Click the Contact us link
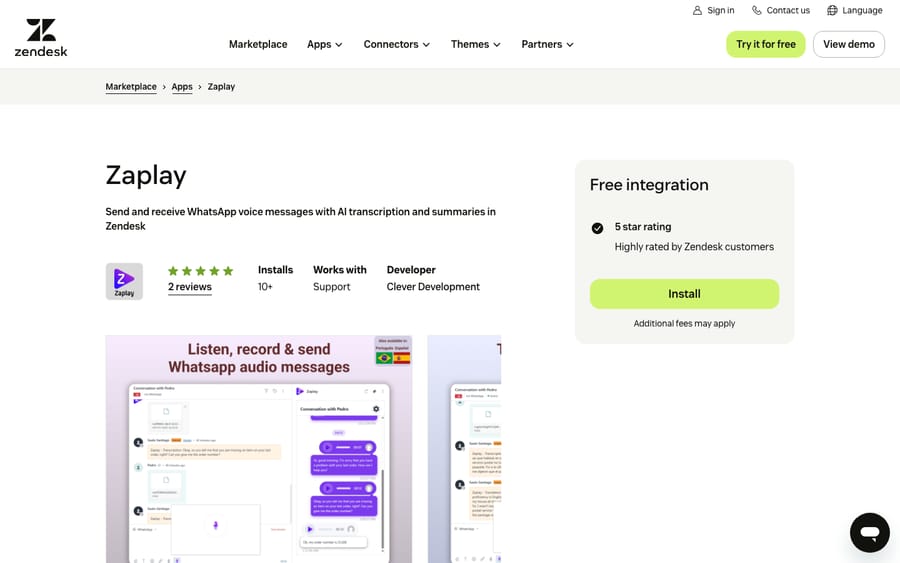 click(781, 10)
